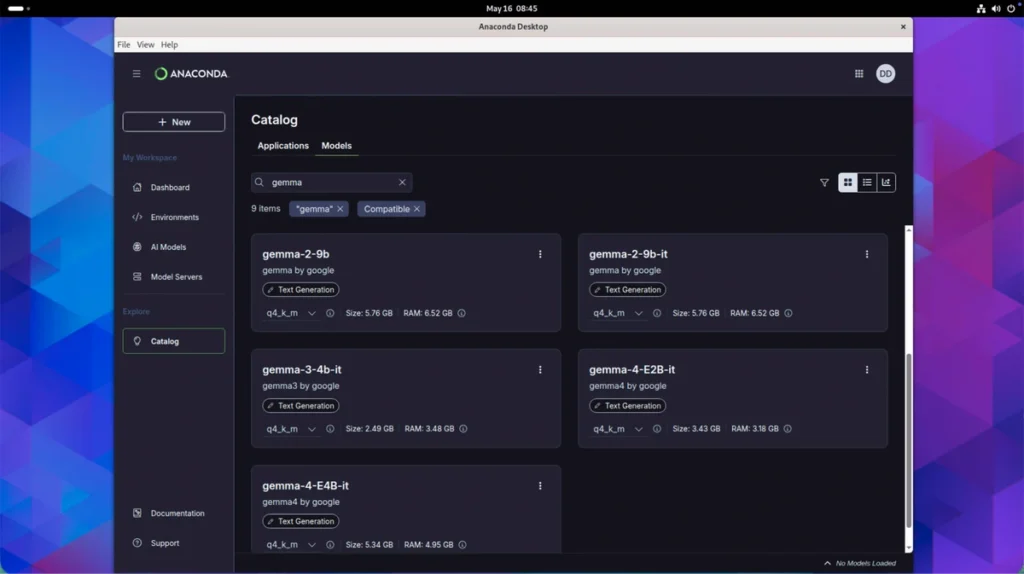Switch to chart comparison view
Viewport: 1024px width, 574px height.
pyautogui.click(x=886, y=183)
